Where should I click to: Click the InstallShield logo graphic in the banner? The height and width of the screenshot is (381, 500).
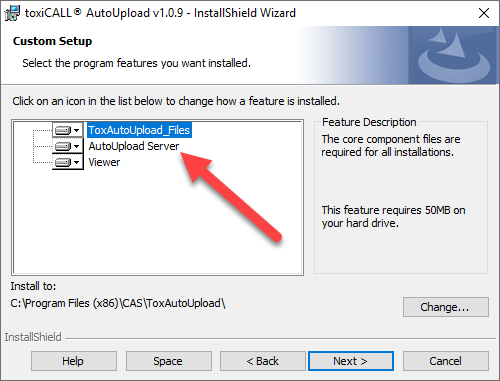click(x=454, y=55)
